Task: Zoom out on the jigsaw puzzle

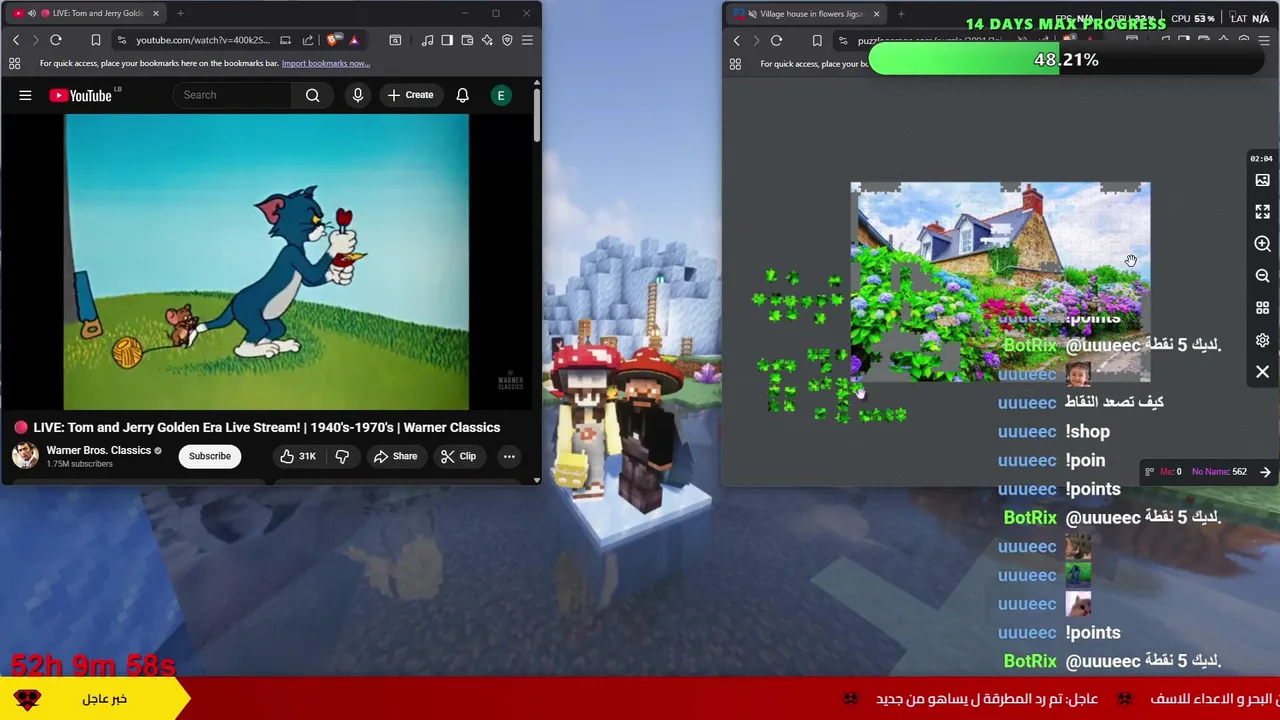Action: [x=1262, y=276]
